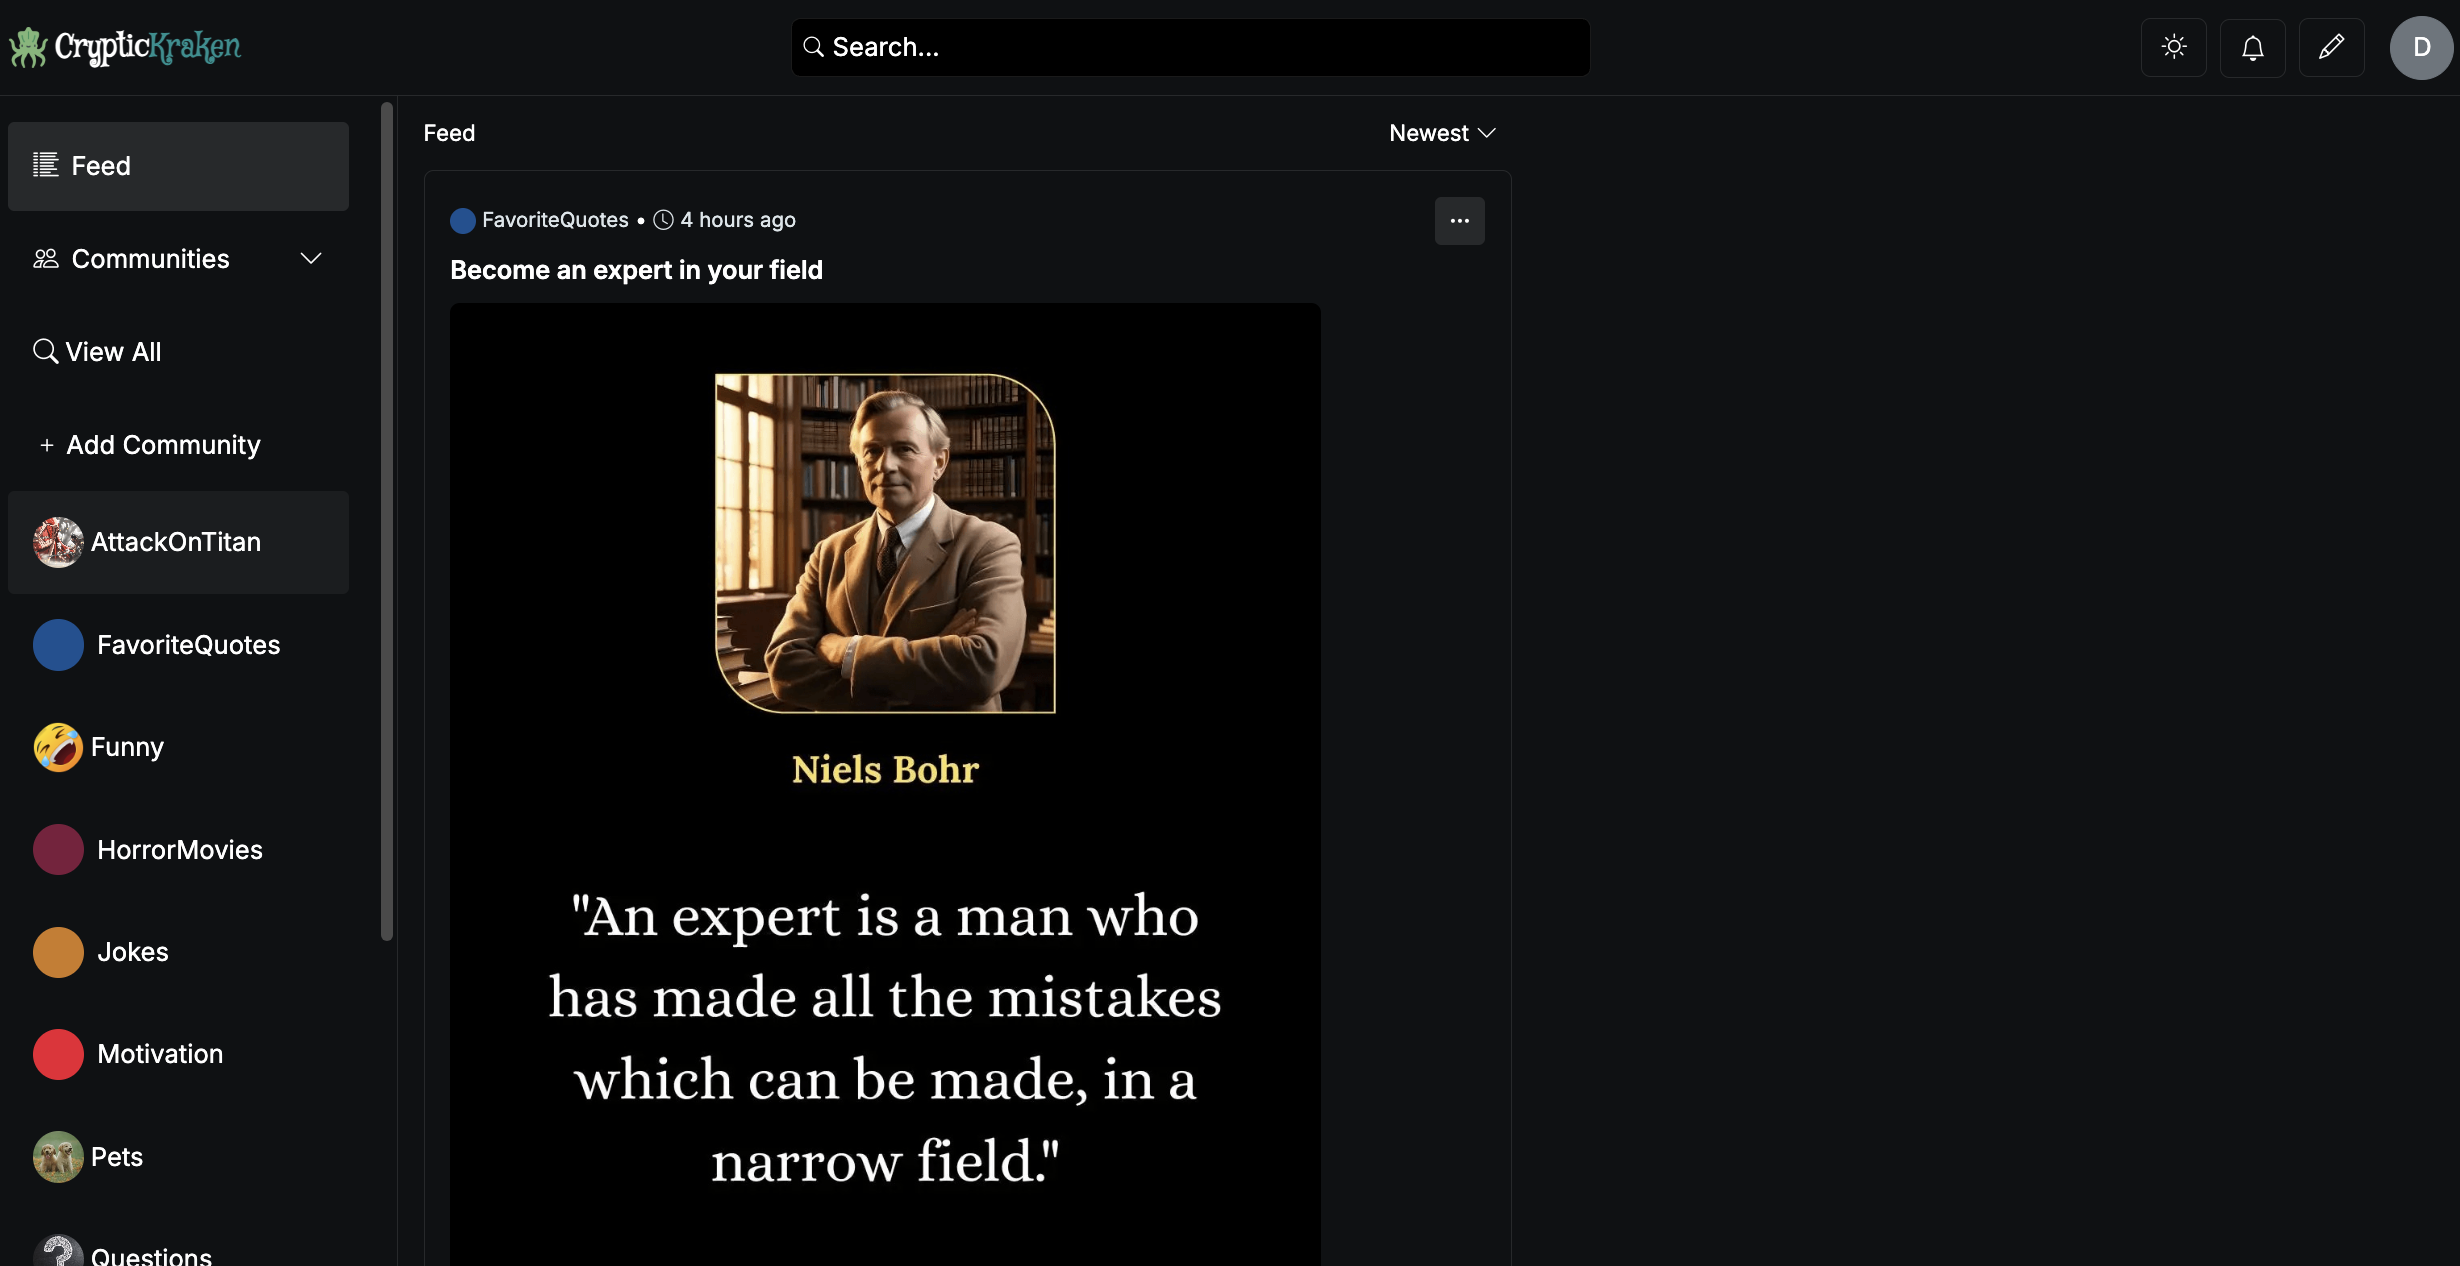Open the Funny community emoji icon
The height and width of the screenshot is (1266, 2460).
58,747
